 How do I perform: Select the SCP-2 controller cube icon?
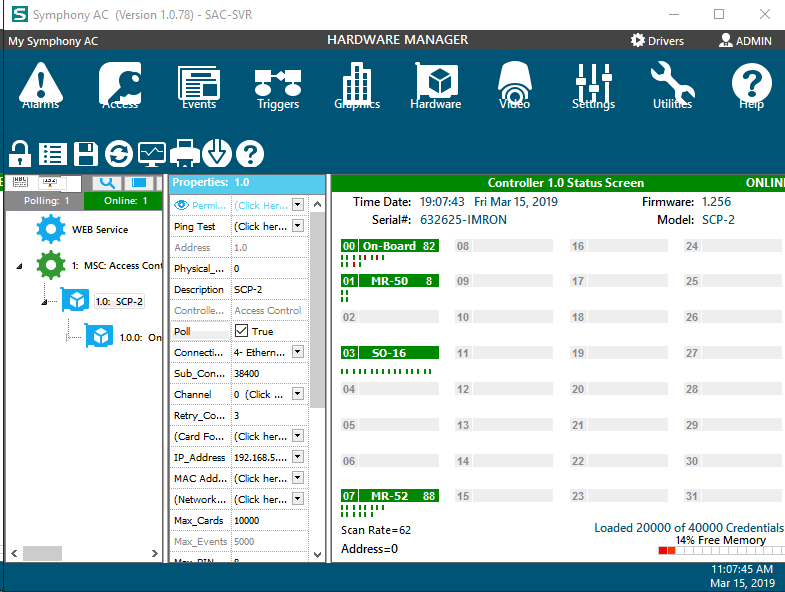point(76,301)
